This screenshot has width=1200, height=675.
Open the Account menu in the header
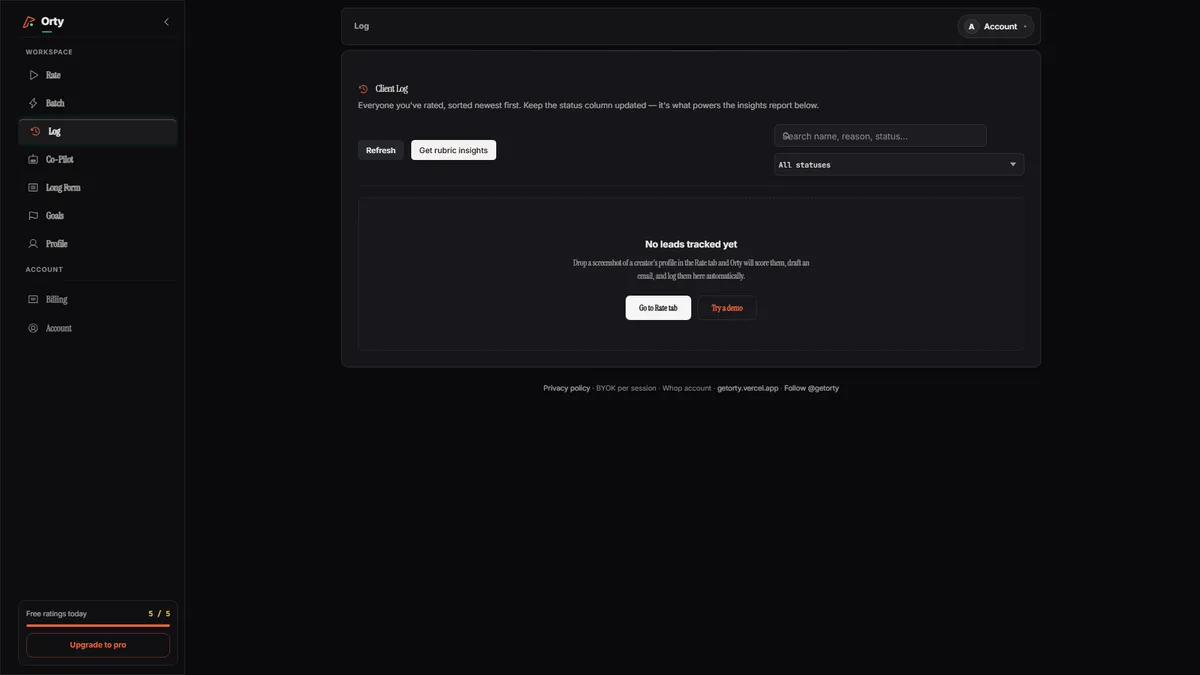click(x=996, y=27)
